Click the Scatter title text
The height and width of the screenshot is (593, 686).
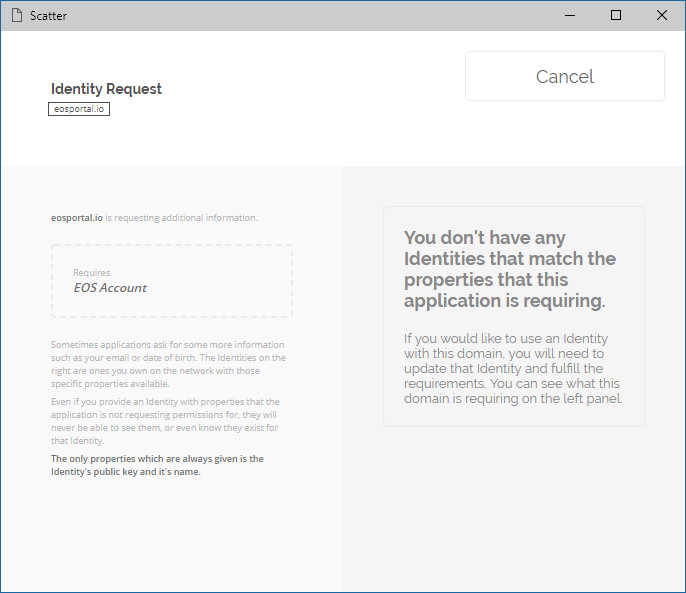[x=48, y=16]
